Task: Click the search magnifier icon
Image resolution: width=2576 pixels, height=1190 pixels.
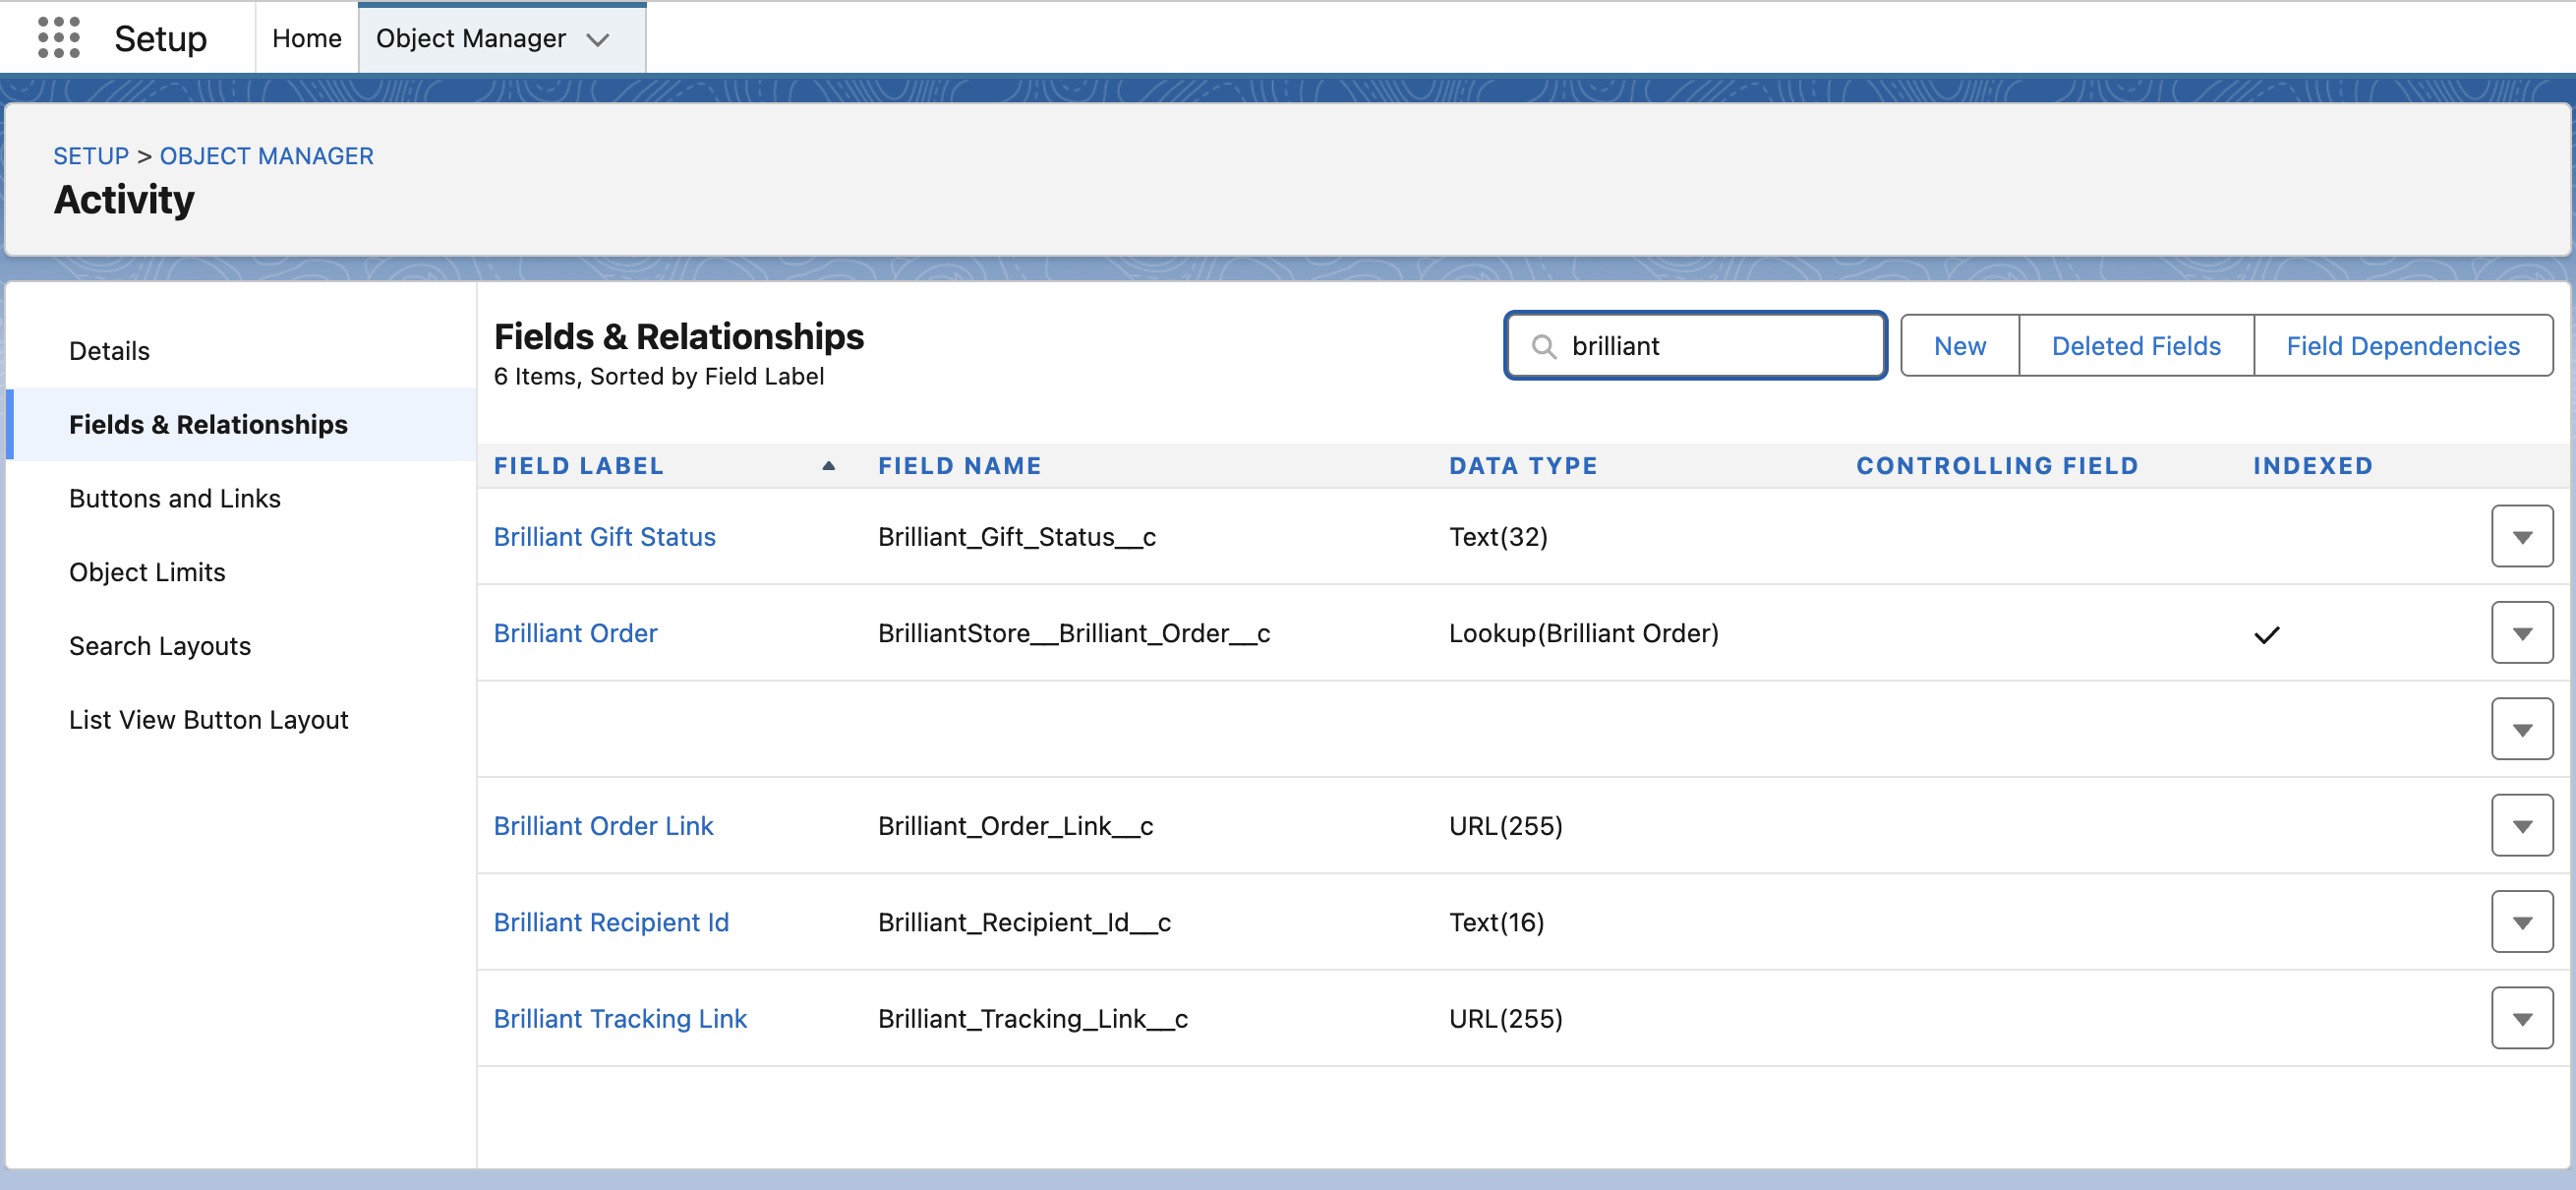Action: 1544,346
